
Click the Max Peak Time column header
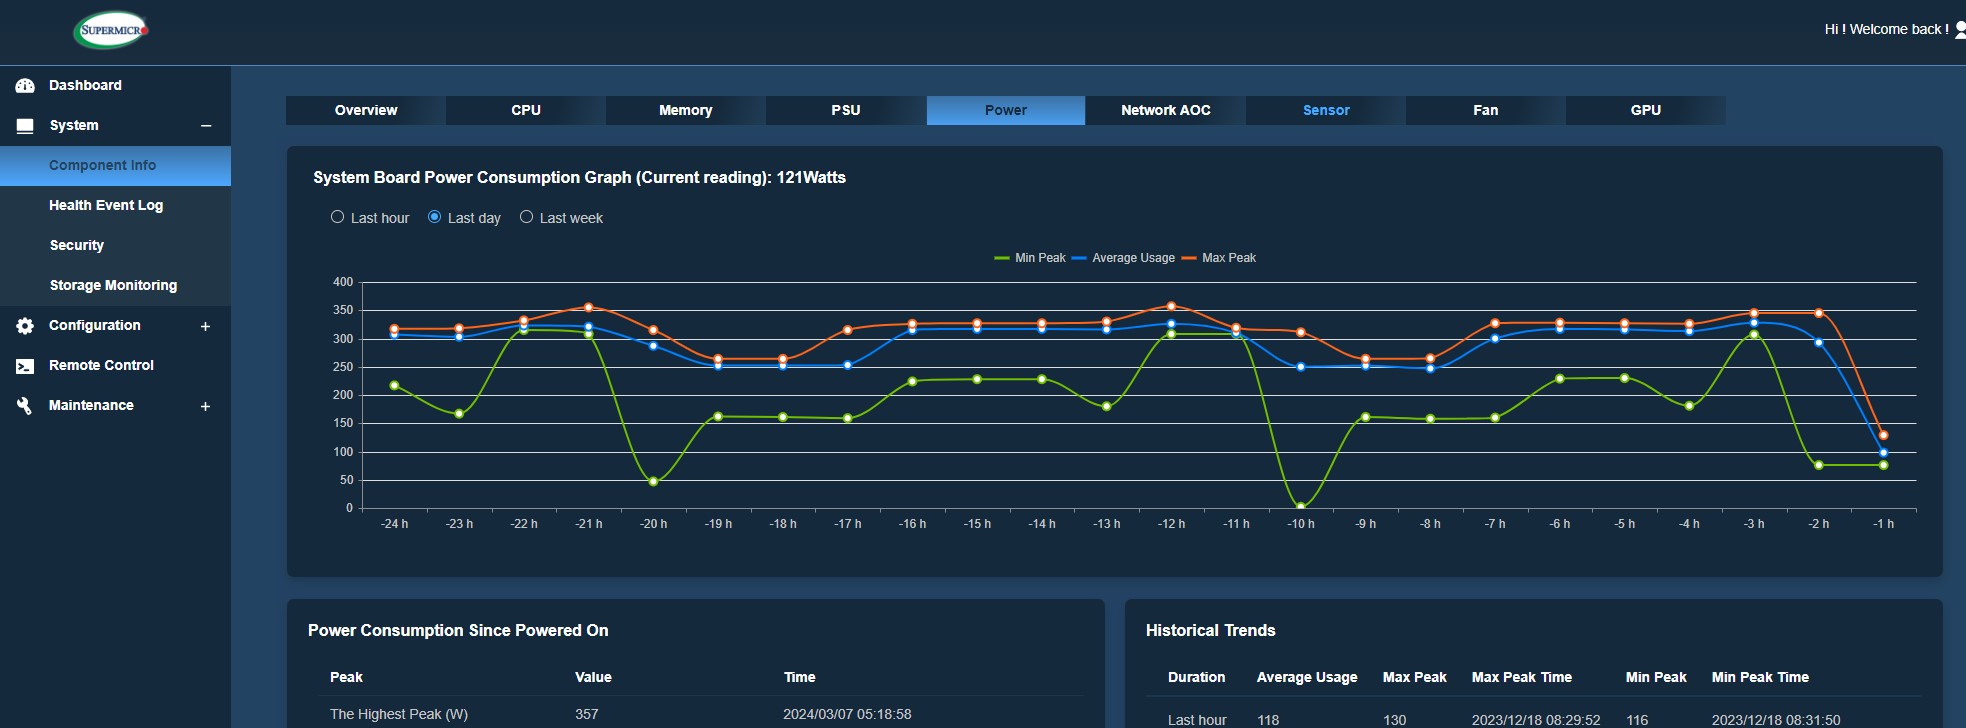pos(1522,678)
